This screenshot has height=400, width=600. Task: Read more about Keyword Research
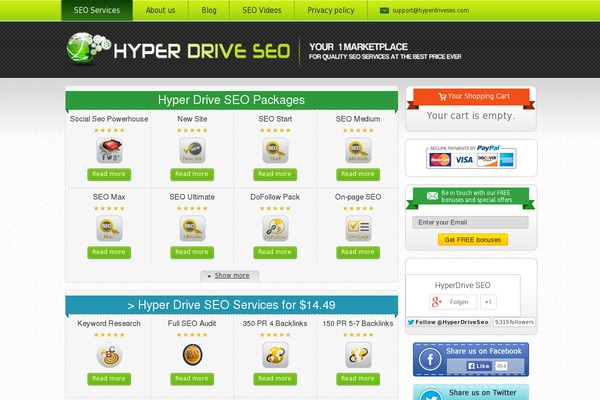click(x=109, y=379)
